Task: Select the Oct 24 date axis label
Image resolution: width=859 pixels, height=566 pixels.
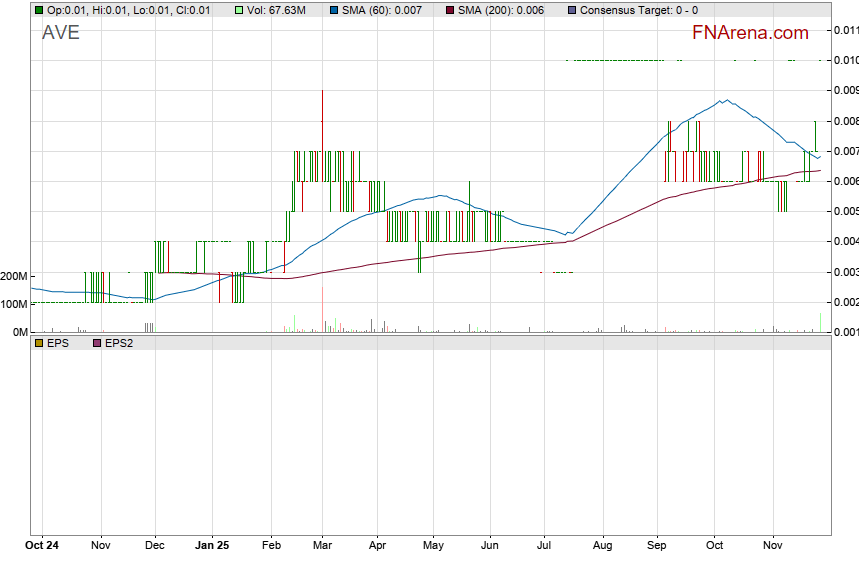Action: [x=42, y=547]
